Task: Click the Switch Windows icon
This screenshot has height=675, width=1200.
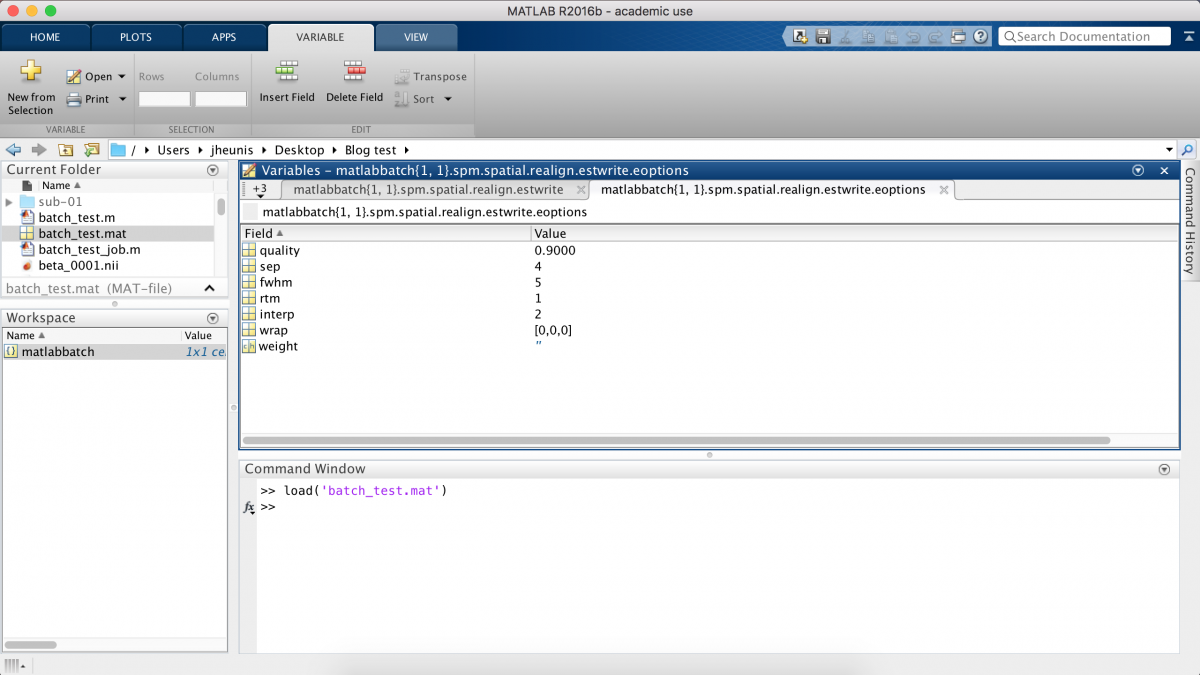Action: [x=958, y=36]
